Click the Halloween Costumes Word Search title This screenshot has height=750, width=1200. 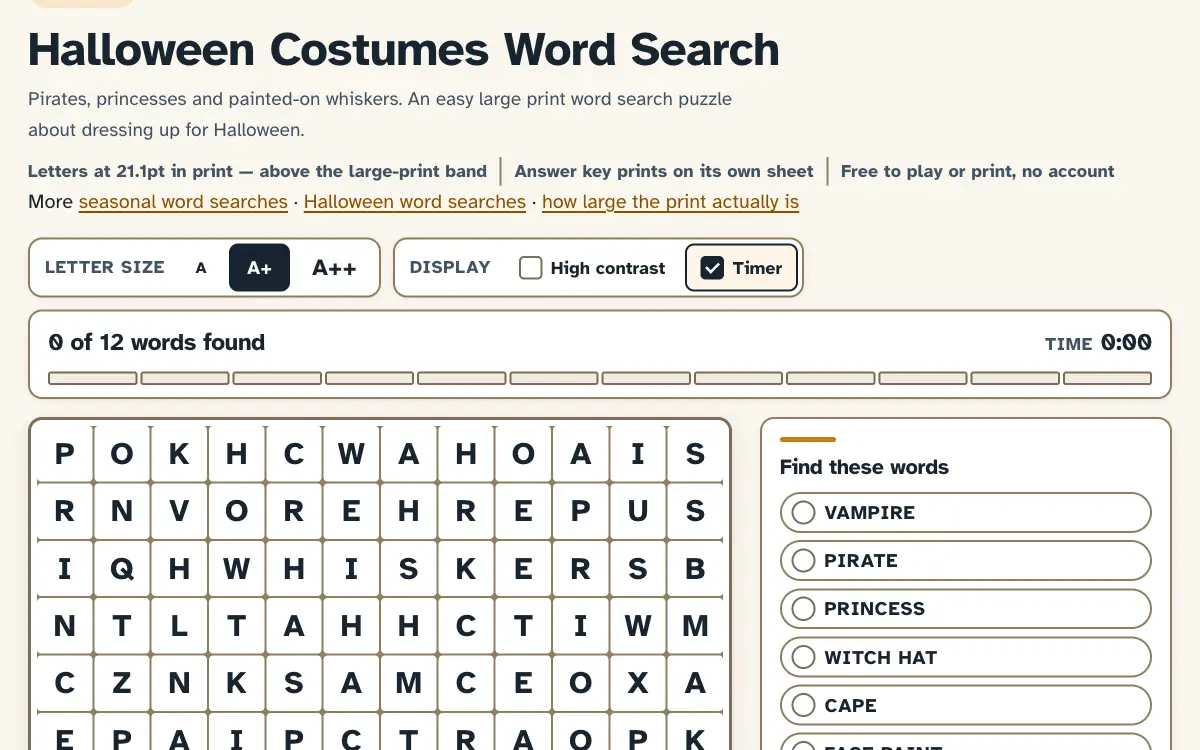pyautogui.click(x=404, y=49)
